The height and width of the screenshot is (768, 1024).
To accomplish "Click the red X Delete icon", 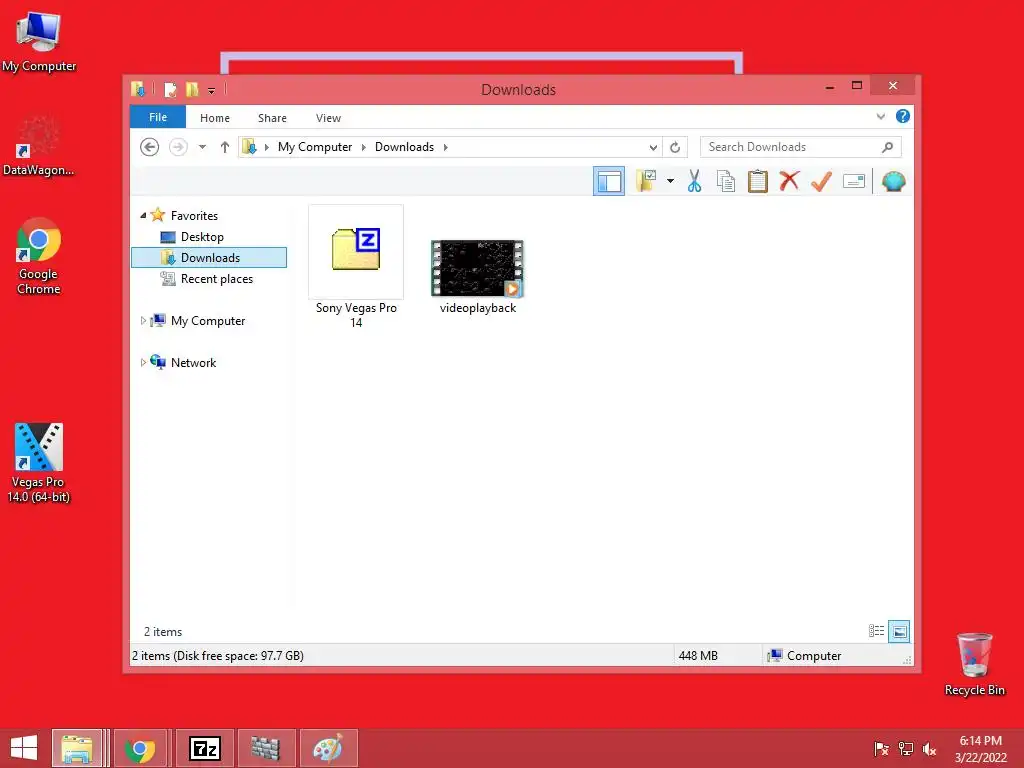I will (790, 181).
